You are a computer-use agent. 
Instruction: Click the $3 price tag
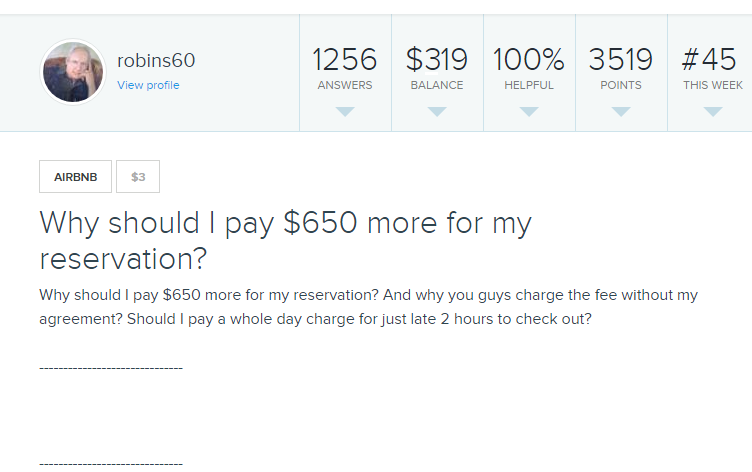click(x=138, y=177)
